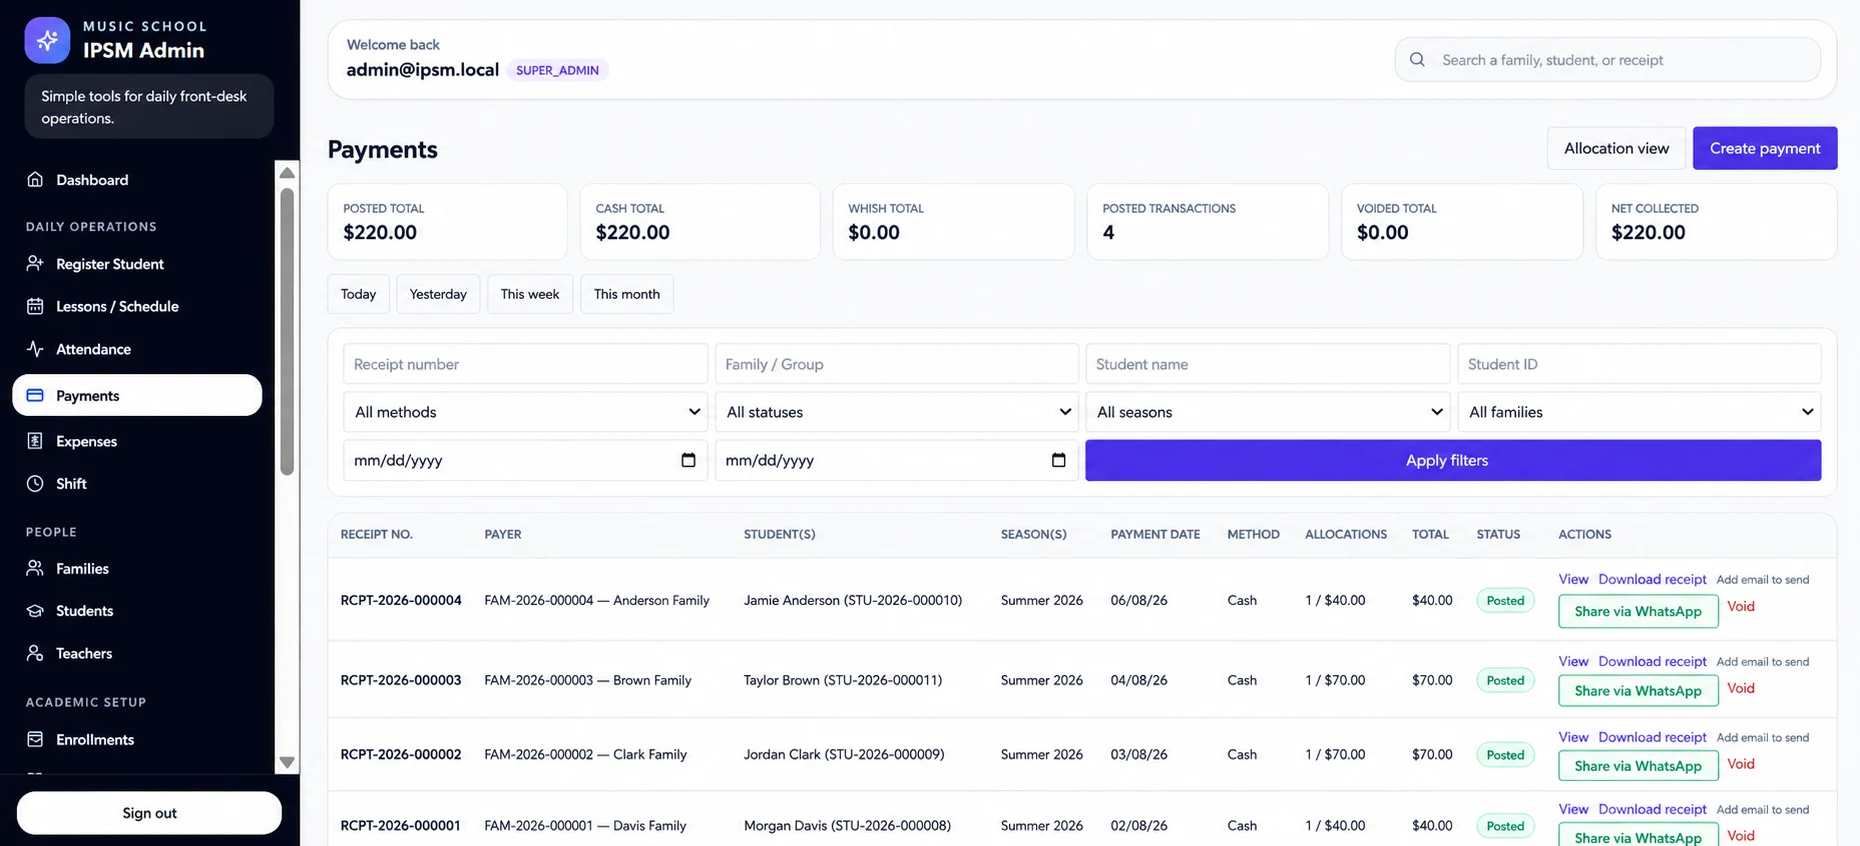Screen dimensions: 1860x846
Task: Click the Teachers person icon
Action: point(35,653)
